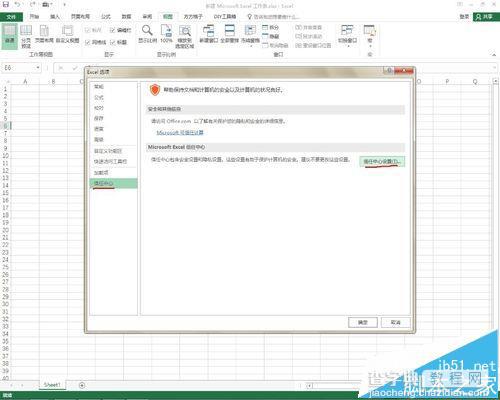Click the 显示比例 zoom magnifier icon

[147, 34]
